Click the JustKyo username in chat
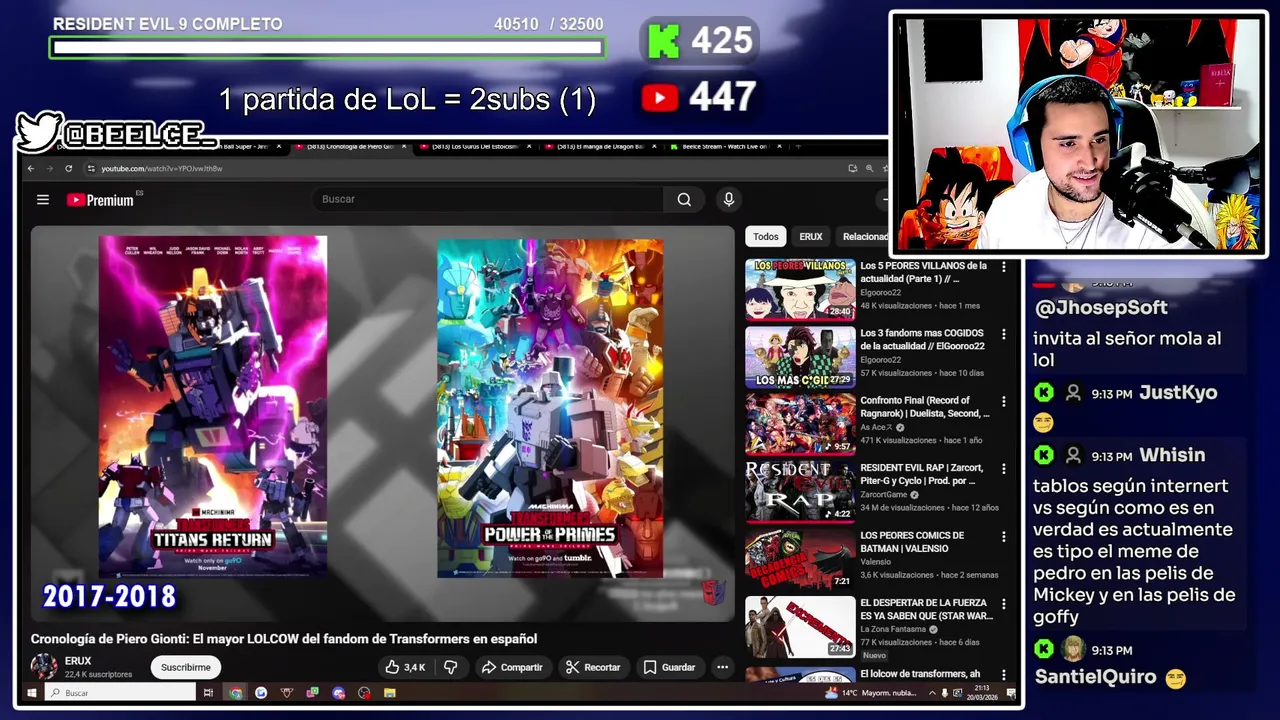This screenshot has width=1280, height=720. pyautogui.click(x=1178, y=393)
